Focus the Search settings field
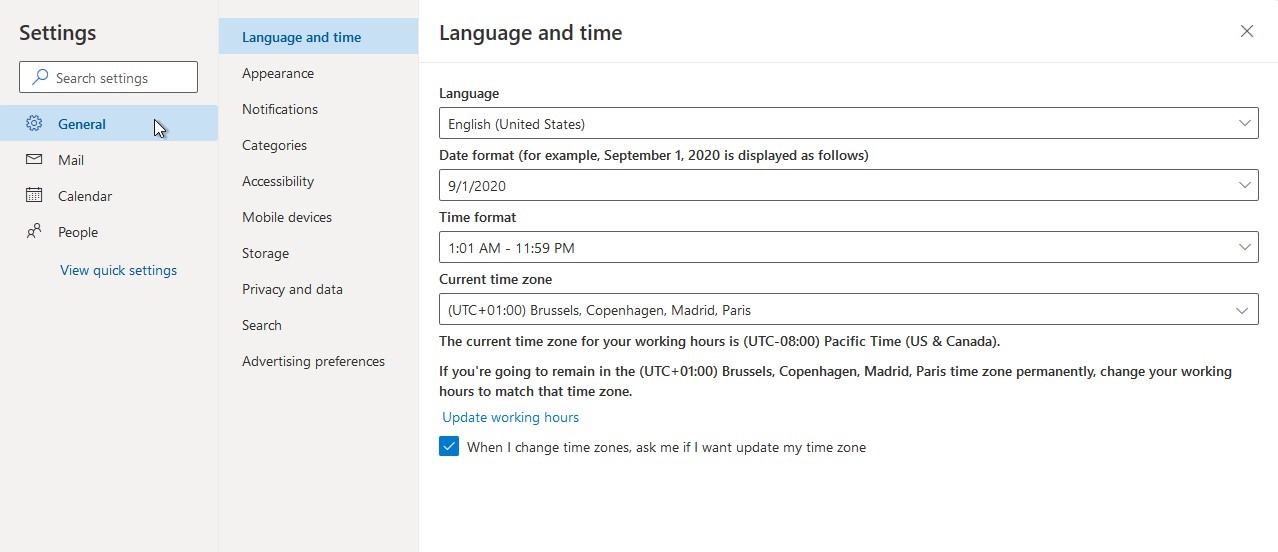Screen dimensions: 1278x552 coord(108,77)
